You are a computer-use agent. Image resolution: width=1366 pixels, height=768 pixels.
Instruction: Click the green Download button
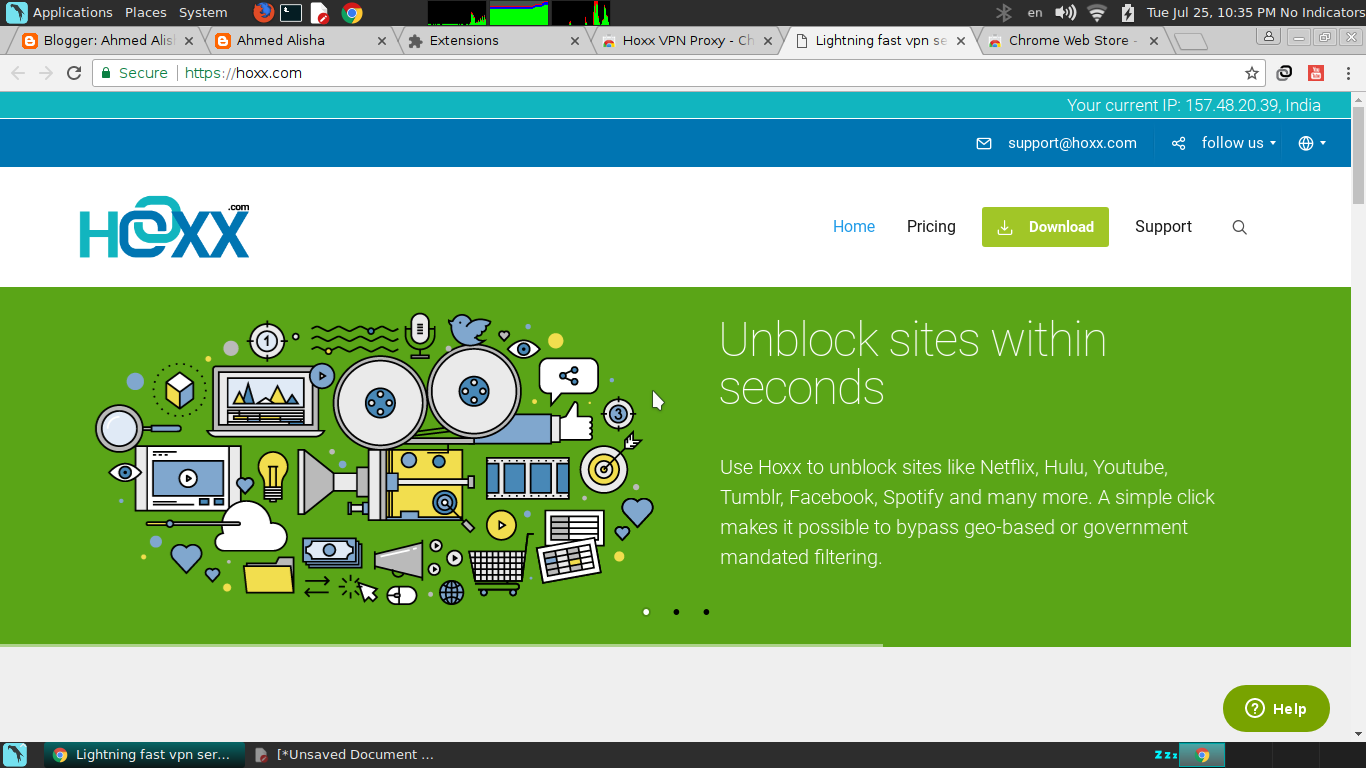tap(1045, 227)
